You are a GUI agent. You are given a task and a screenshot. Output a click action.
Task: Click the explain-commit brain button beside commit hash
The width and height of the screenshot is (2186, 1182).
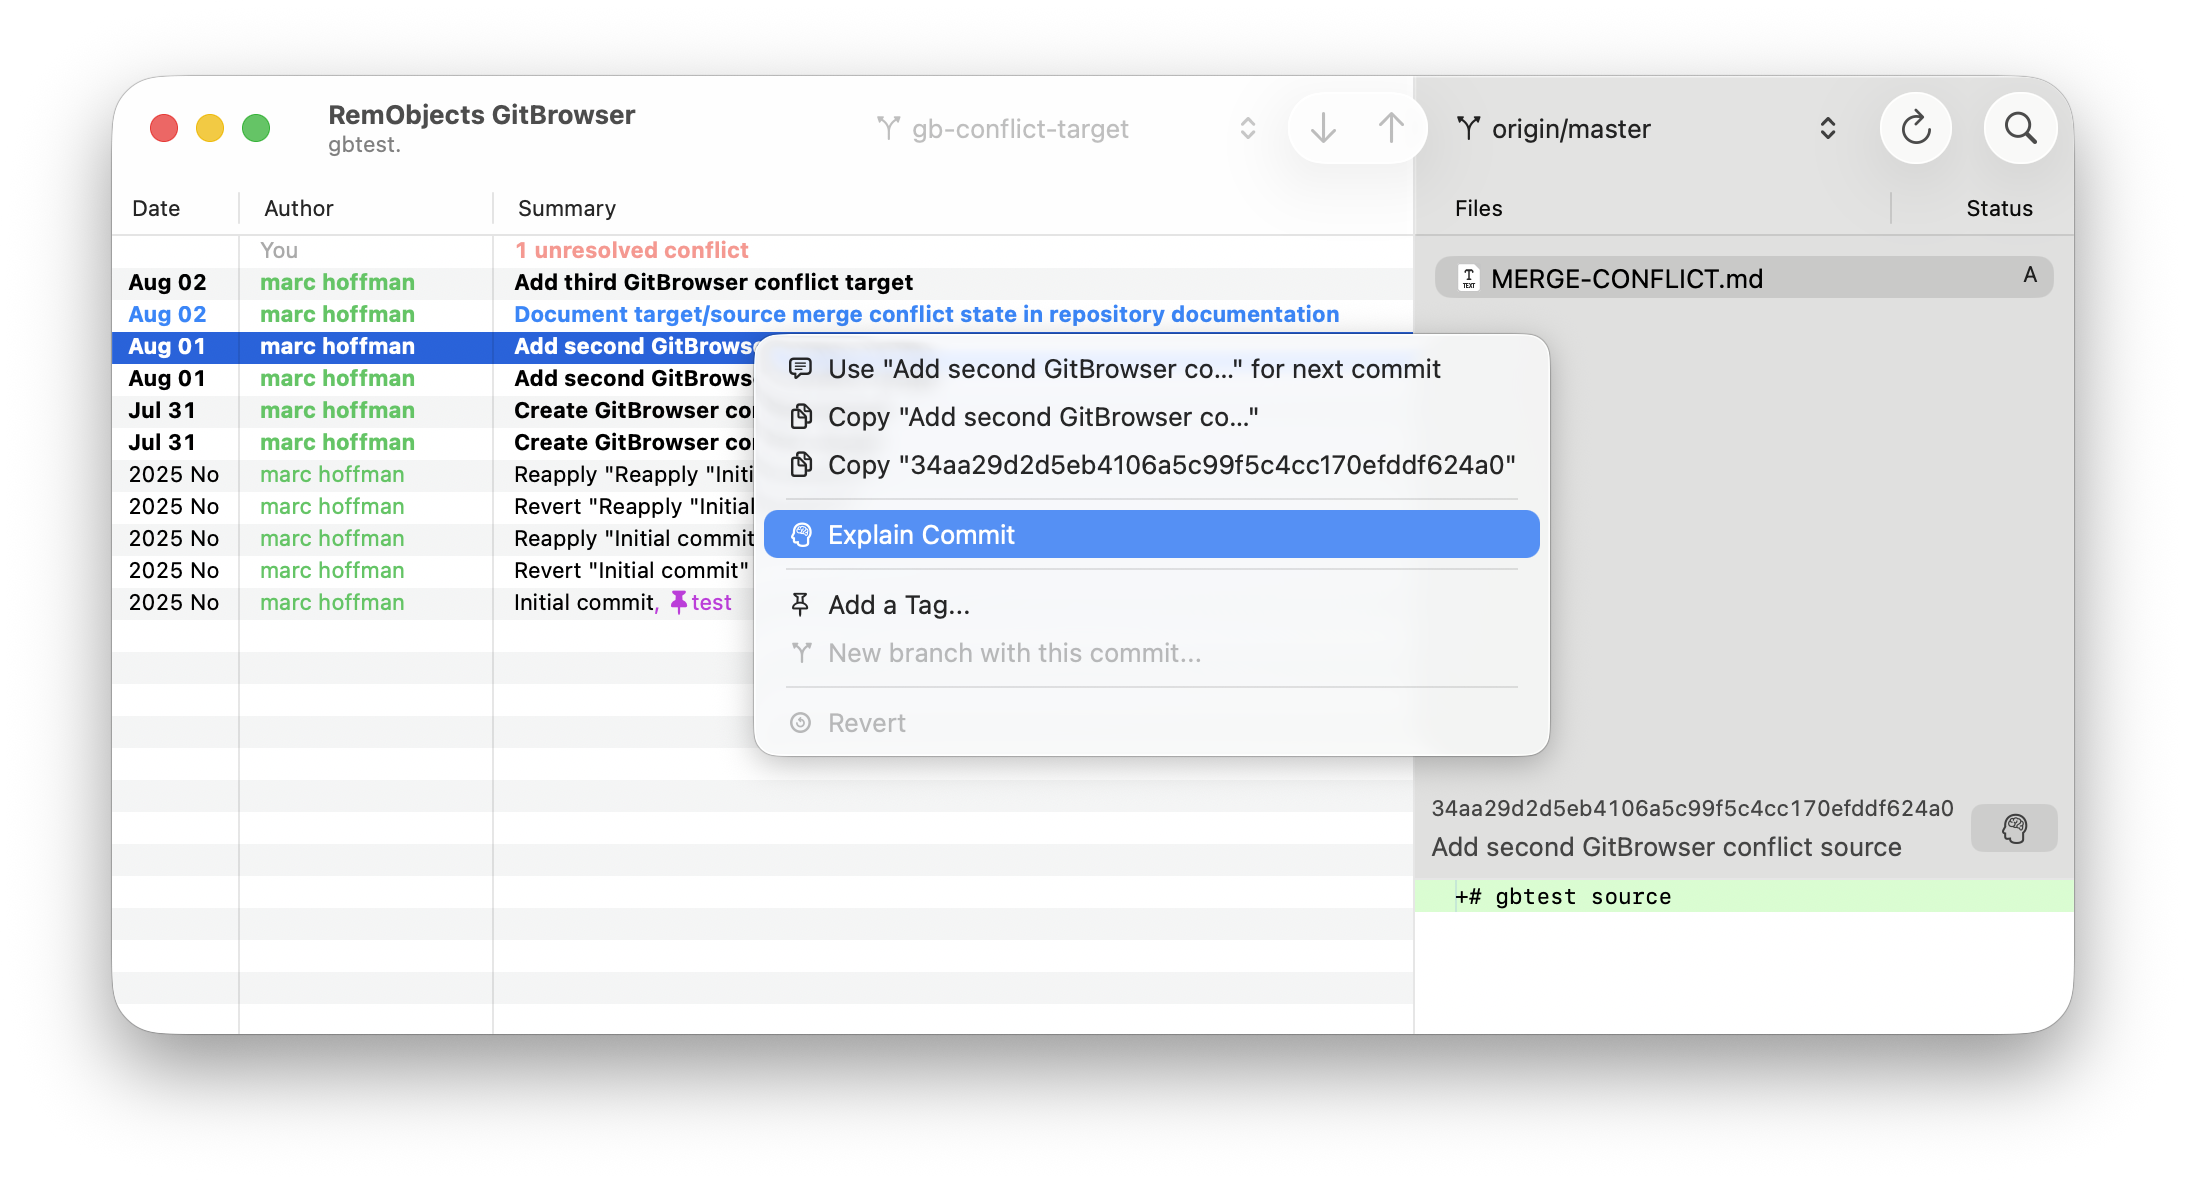point(2014,828)
